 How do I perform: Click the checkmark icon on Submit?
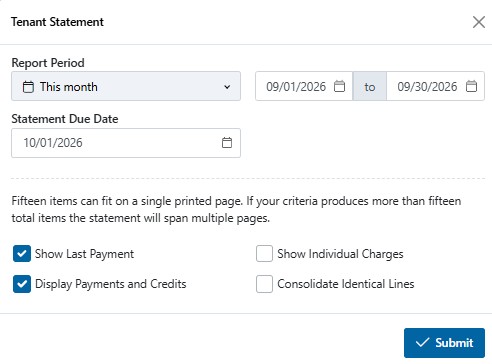pyautogui.click(x=422, y=343)
